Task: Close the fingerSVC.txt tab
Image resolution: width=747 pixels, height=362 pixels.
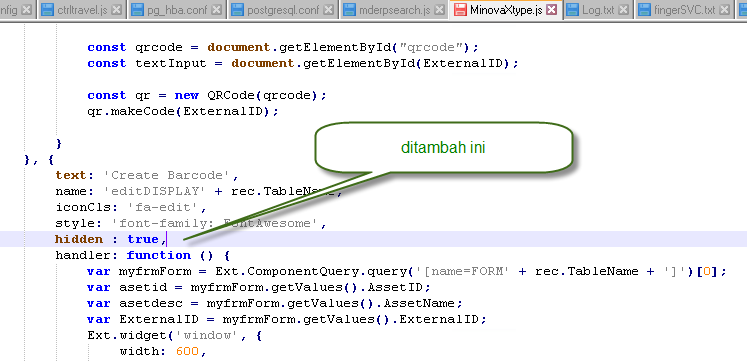Action: point(725,10)
